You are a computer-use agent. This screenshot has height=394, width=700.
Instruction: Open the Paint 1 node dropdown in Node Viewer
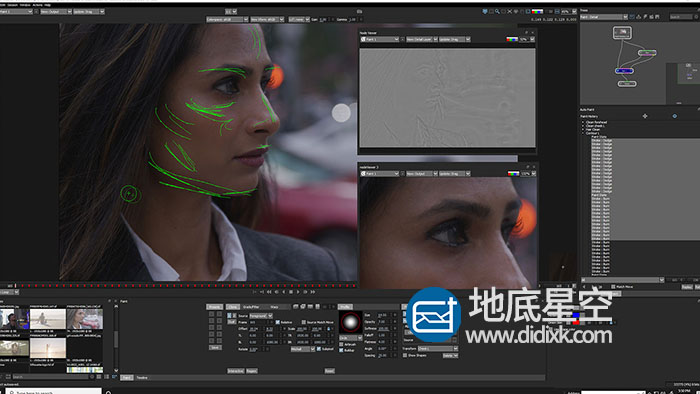point(380,39)
